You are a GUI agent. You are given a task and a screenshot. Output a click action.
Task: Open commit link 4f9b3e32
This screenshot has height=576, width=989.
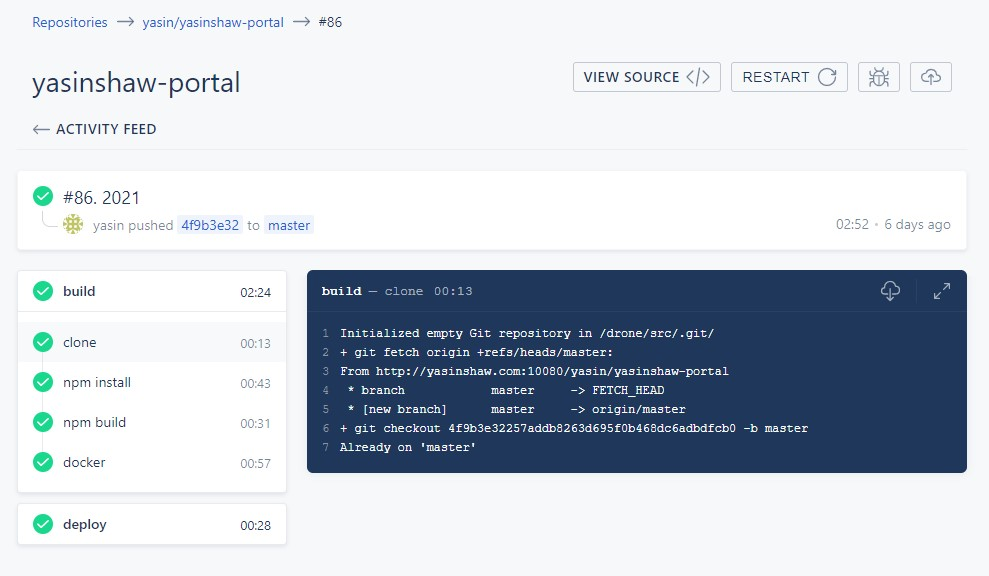[210, 225]
